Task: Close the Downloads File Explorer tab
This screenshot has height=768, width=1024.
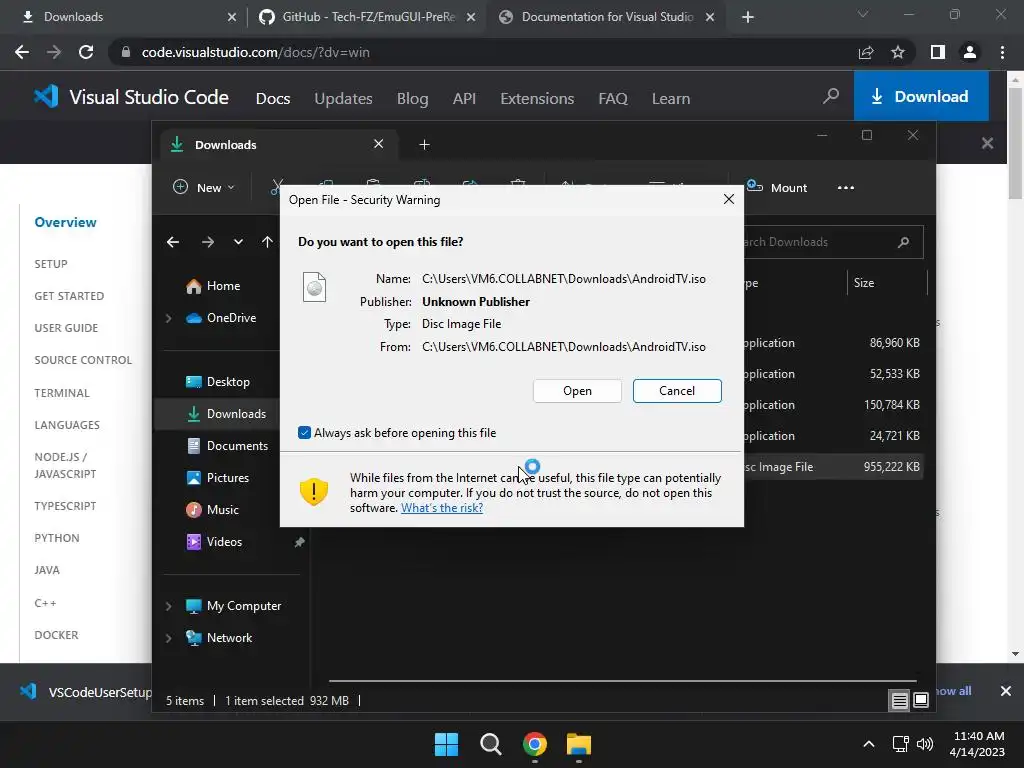Action: pos(378,144)
